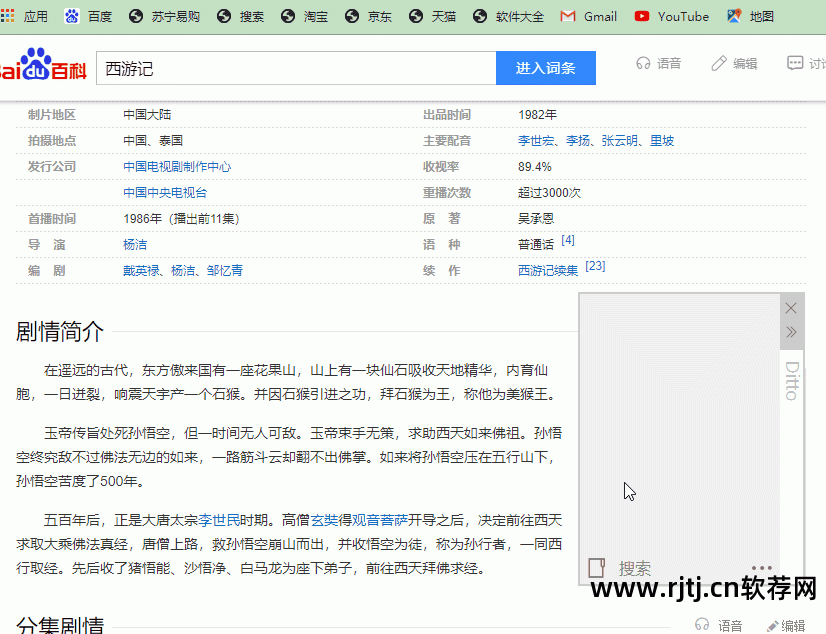Open the 观音菩萨 link in plot text
This screenshot has width=826, height=634.
coord(380,520)
